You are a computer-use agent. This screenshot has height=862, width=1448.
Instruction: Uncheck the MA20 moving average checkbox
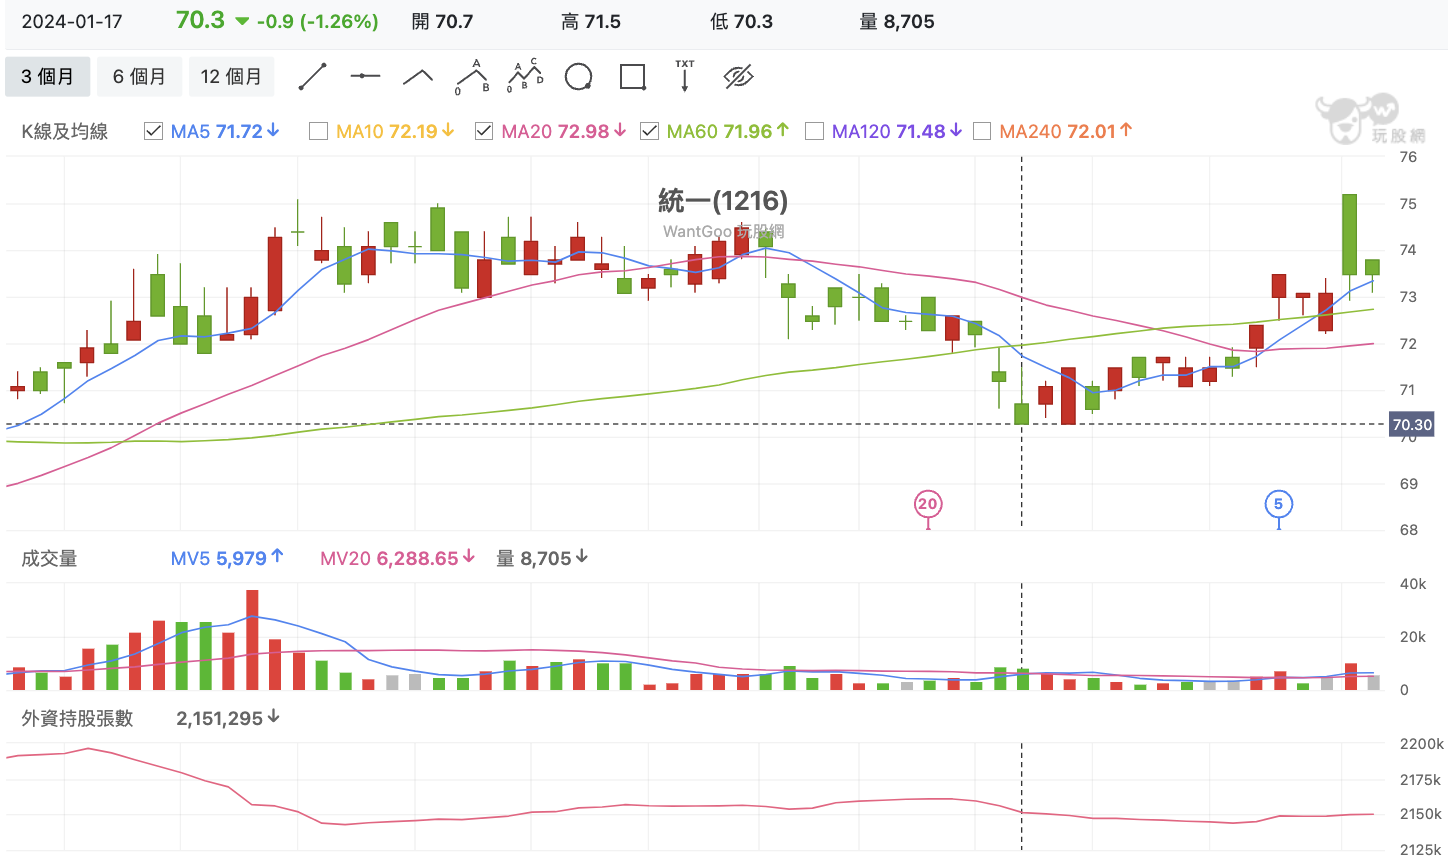(484, 131)
